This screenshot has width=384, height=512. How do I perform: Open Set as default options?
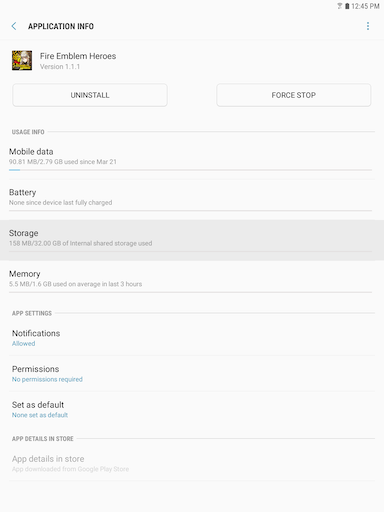[192, 409]
